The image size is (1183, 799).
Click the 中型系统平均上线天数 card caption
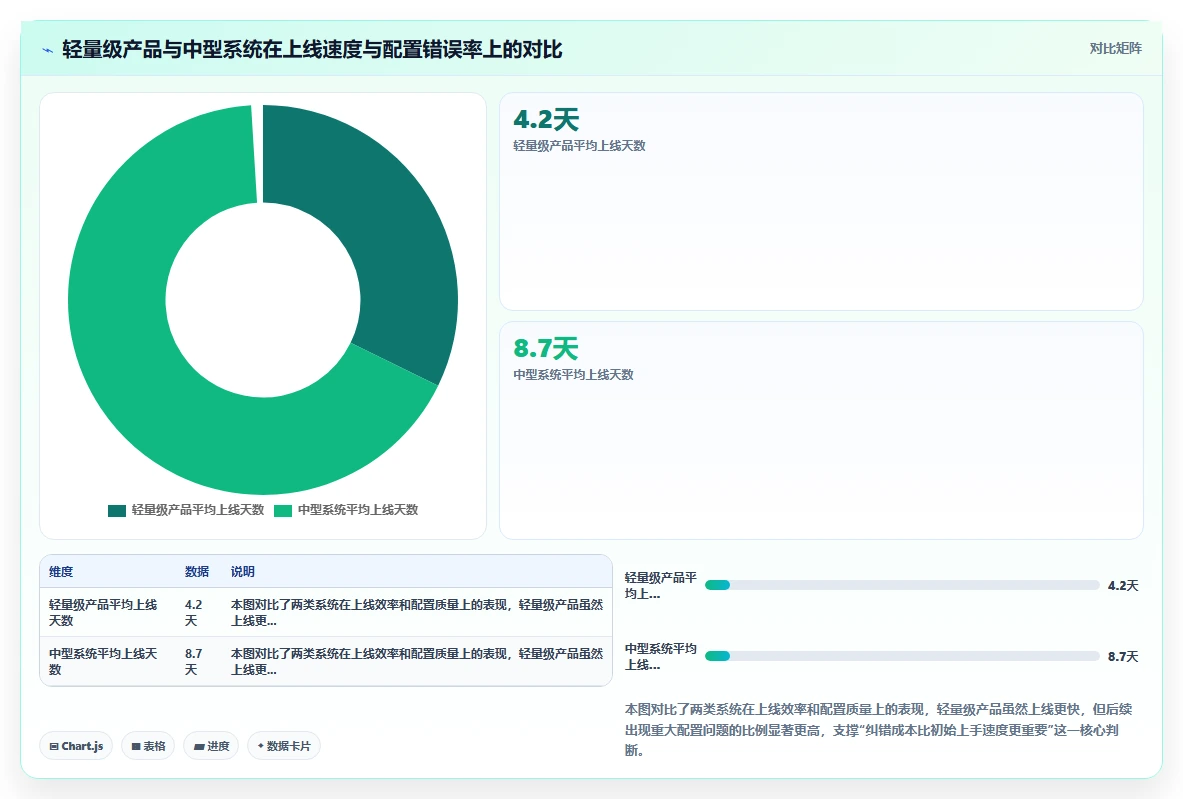tap(573, 374)
